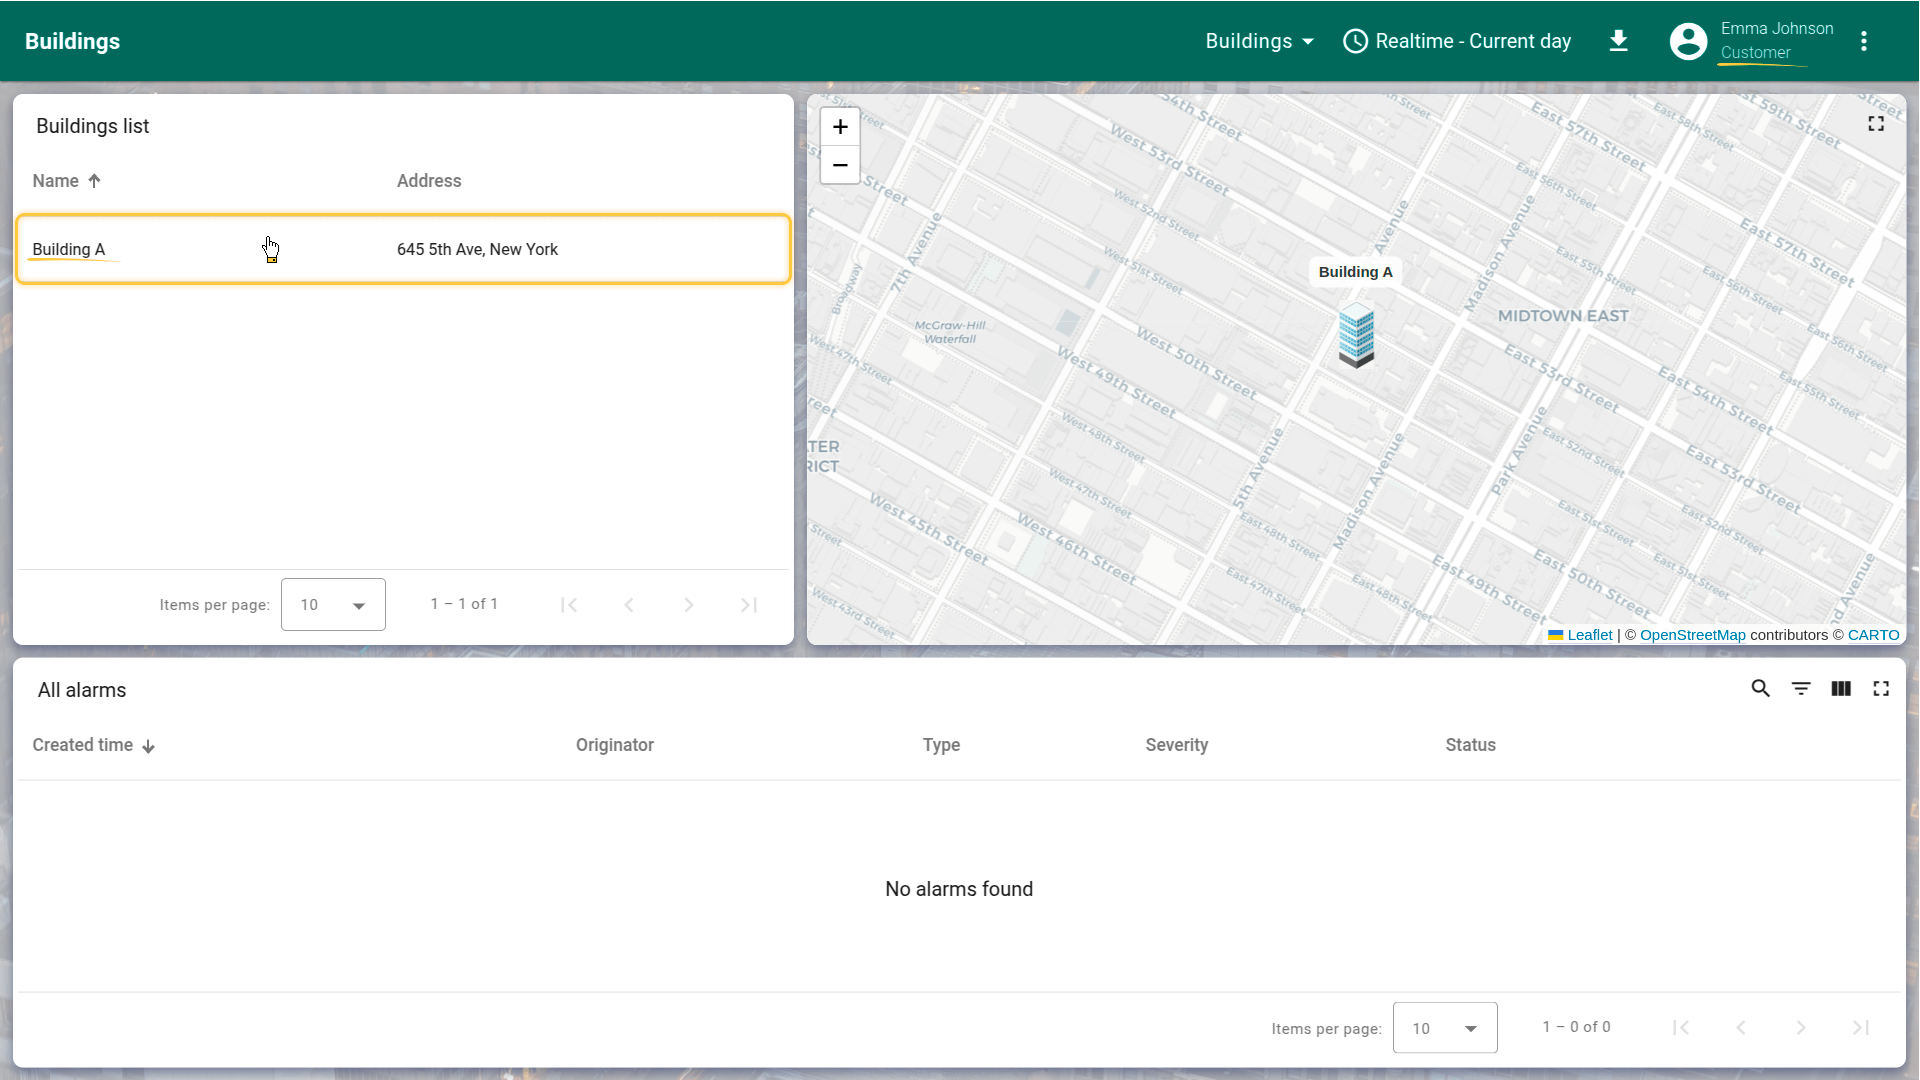Screen dimensions: 1920x1080
Task: Expand the map widget to fullscreen
Action: tap(1876, 124)
